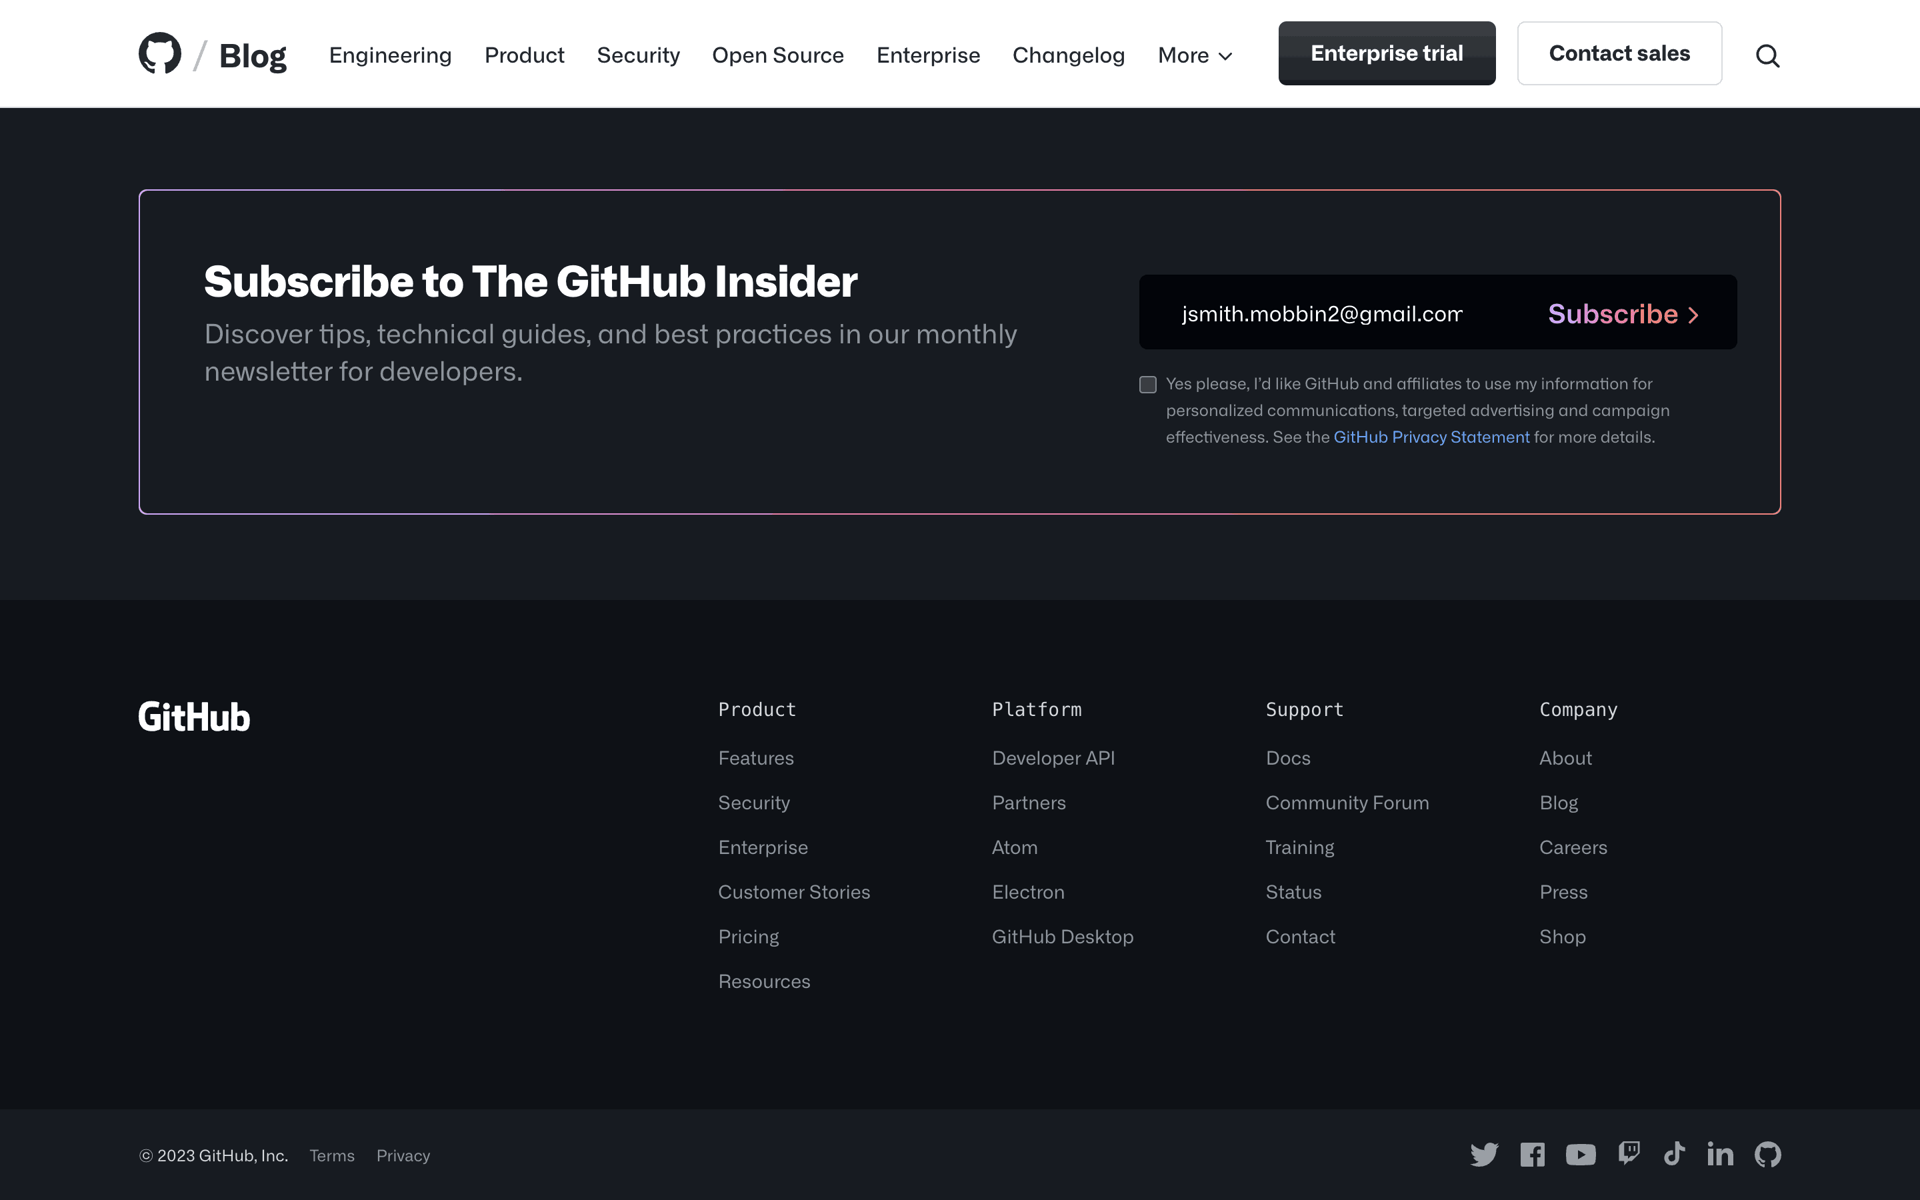
Task: Open the Electron link
Action: 1028,892
